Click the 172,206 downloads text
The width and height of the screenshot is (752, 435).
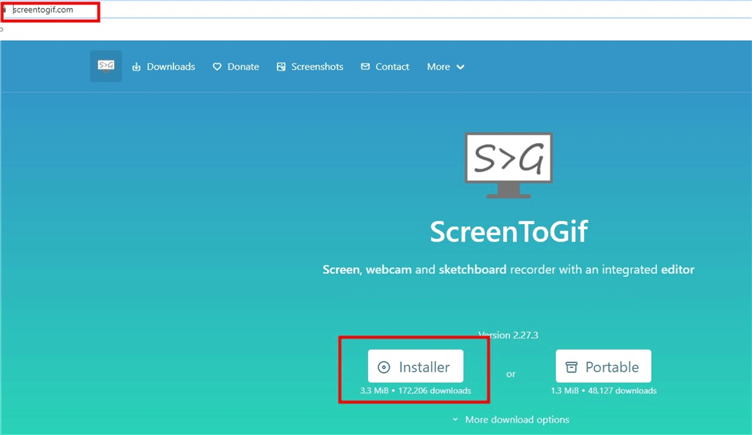tap(435, 390)
